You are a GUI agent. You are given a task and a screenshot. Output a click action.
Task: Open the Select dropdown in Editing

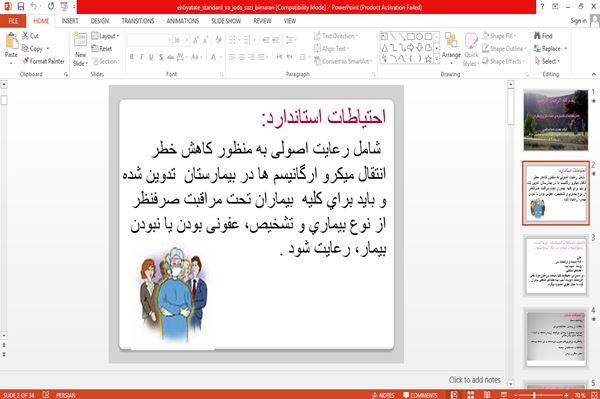tap(548, 61)
